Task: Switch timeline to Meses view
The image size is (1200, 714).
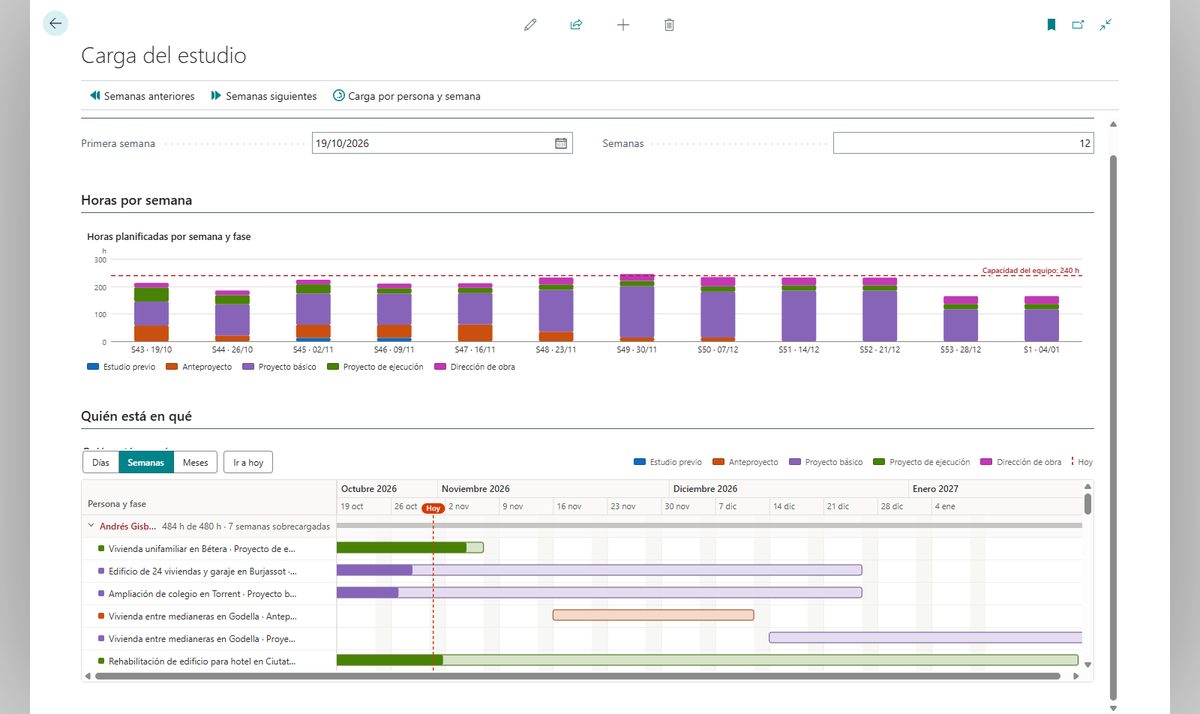Action: (195, 462)
